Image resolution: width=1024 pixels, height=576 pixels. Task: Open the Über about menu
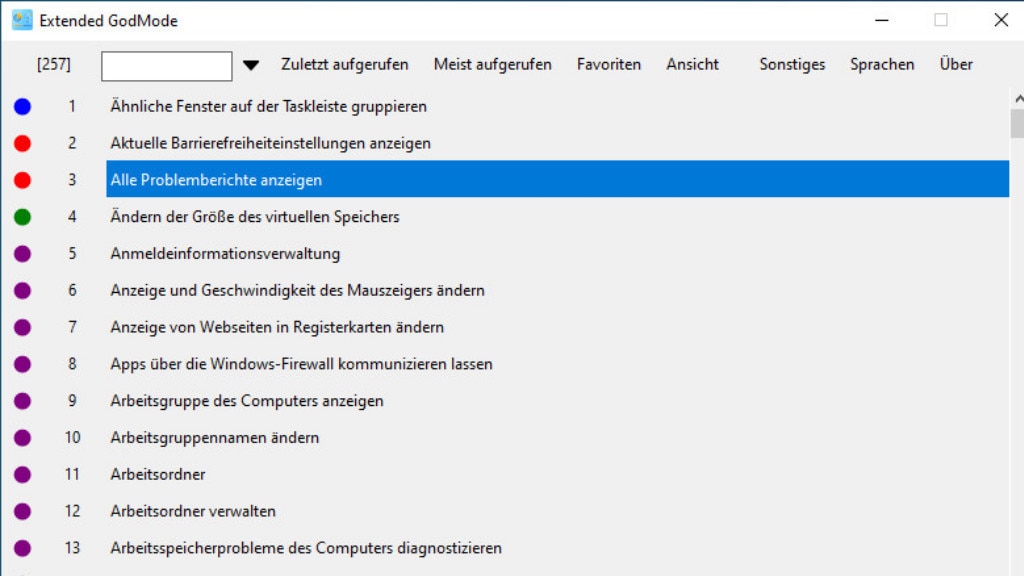pos(956,64)
